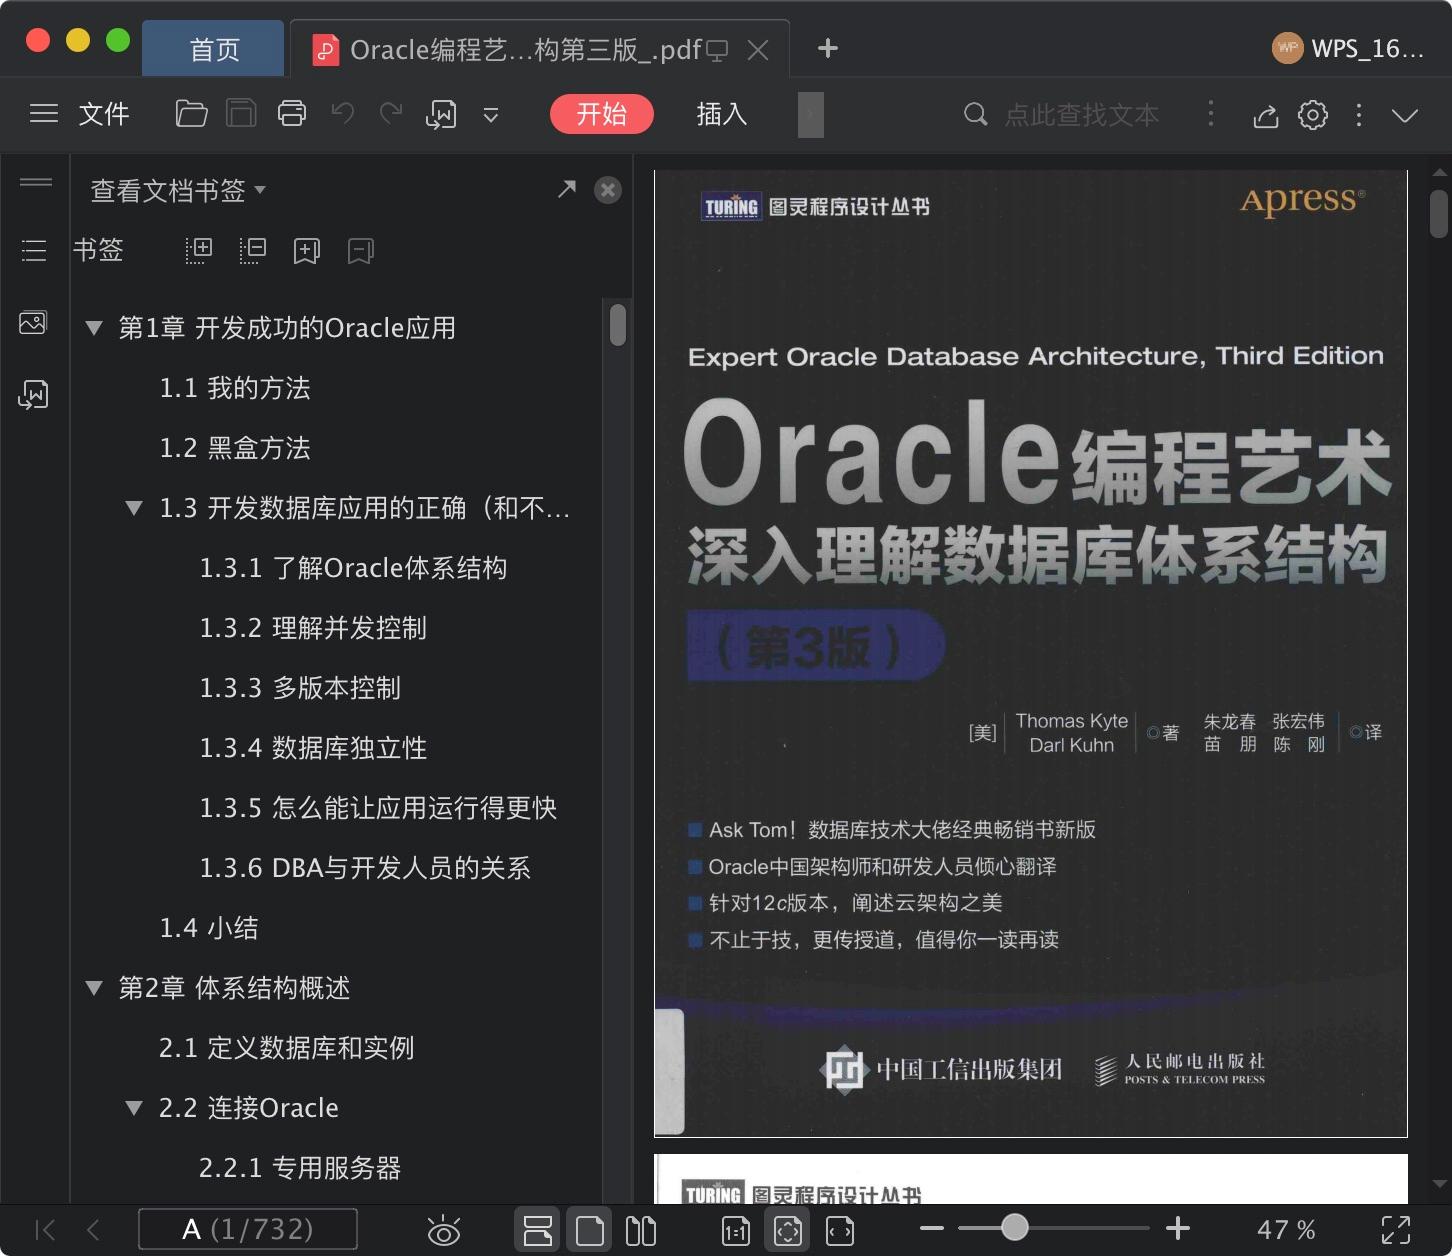
Task: Switch to the 首页 tab
Action: click(x=214, y=49)
